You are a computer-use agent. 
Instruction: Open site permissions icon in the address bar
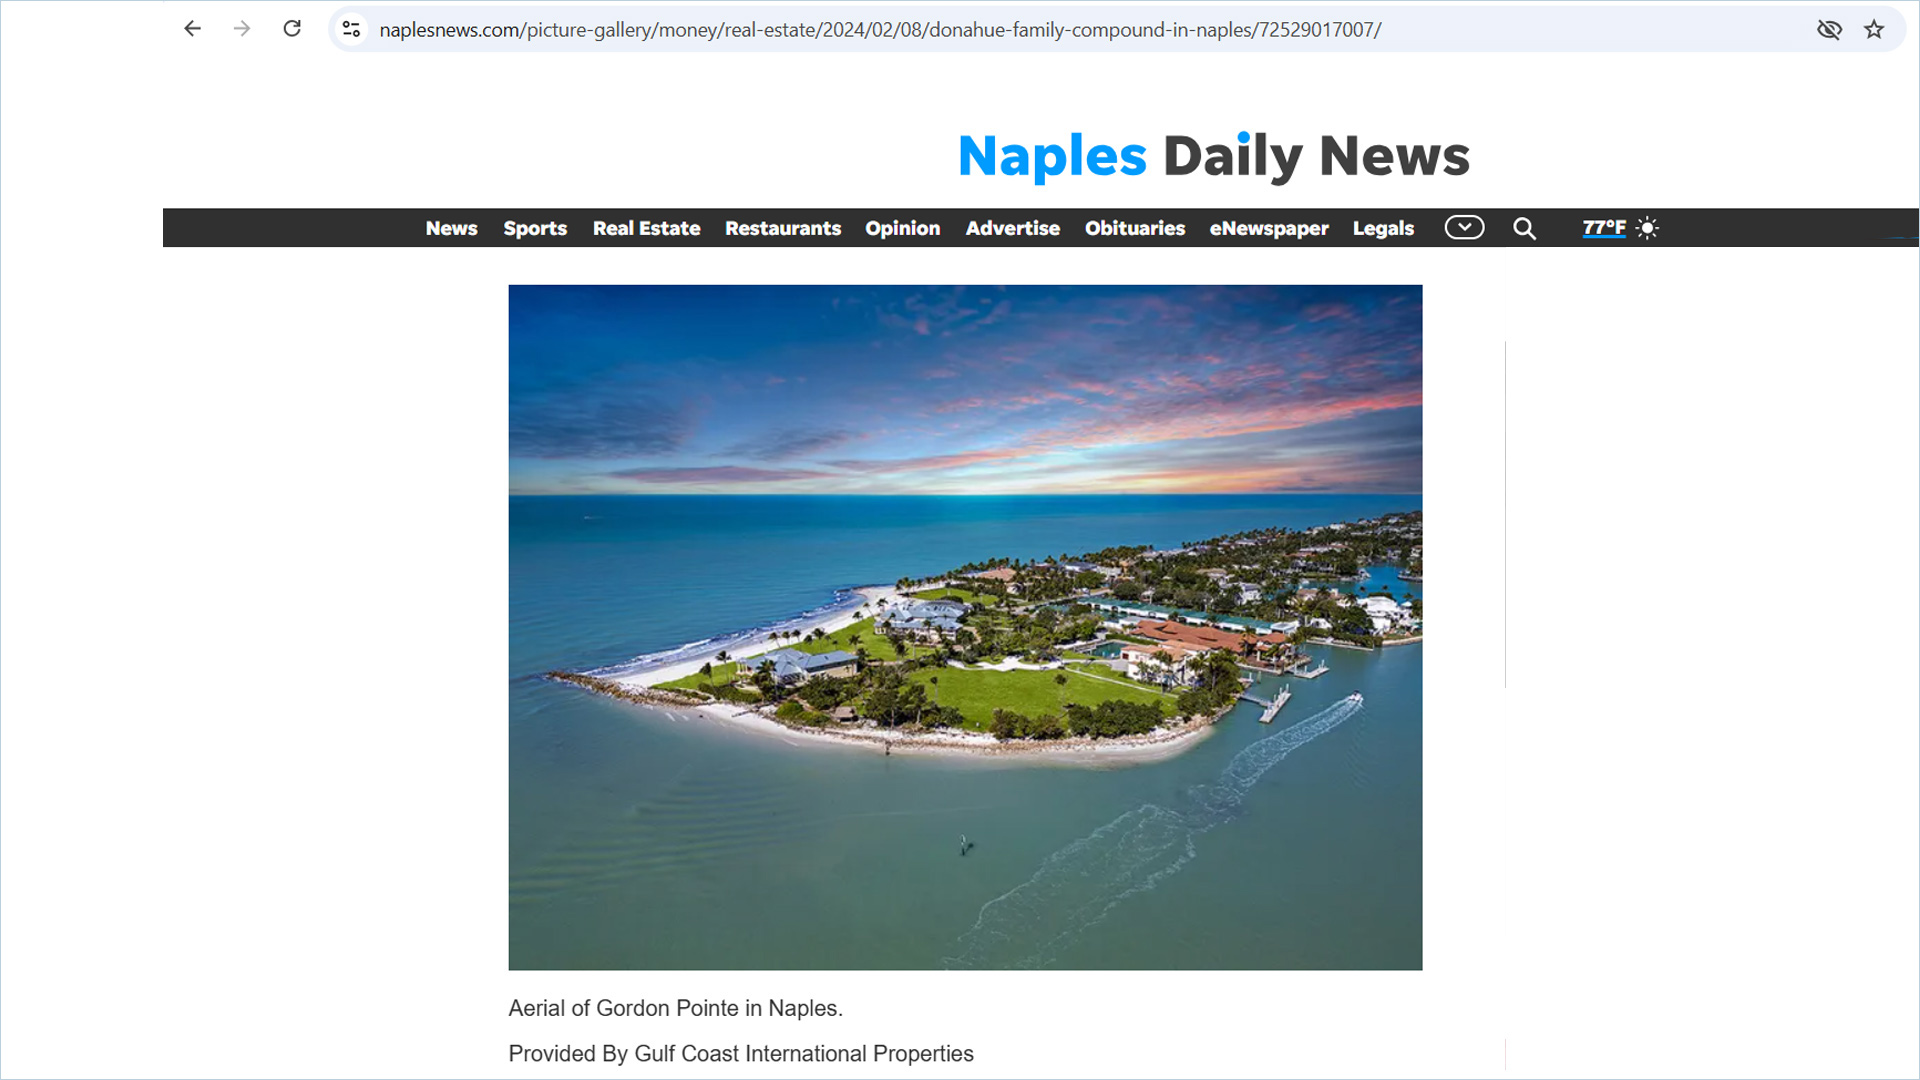(x=351, y=28)
